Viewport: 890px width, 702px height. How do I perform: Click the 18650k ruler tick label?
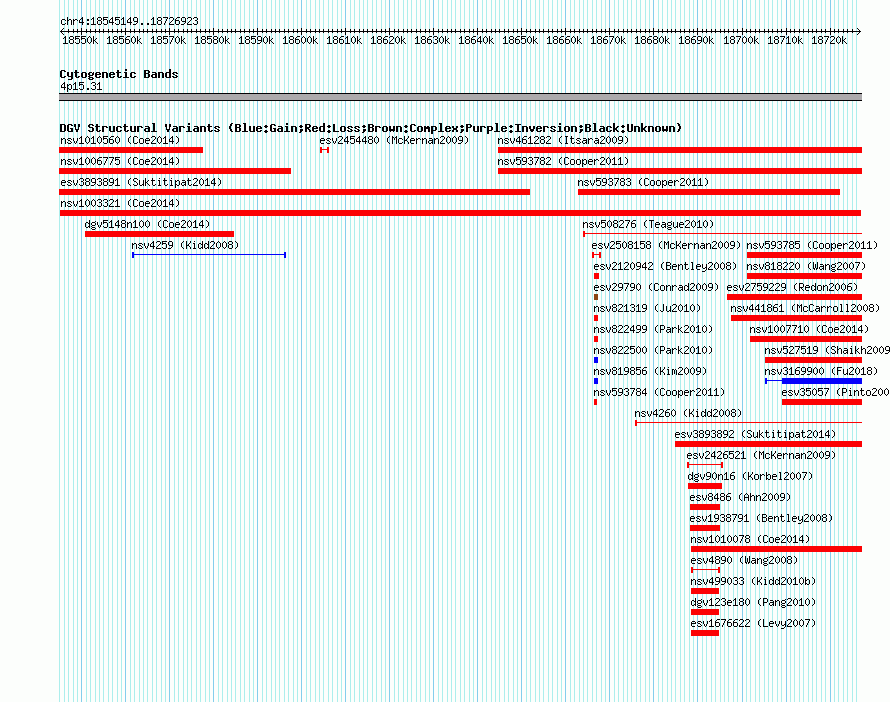(x=520, y=40)
